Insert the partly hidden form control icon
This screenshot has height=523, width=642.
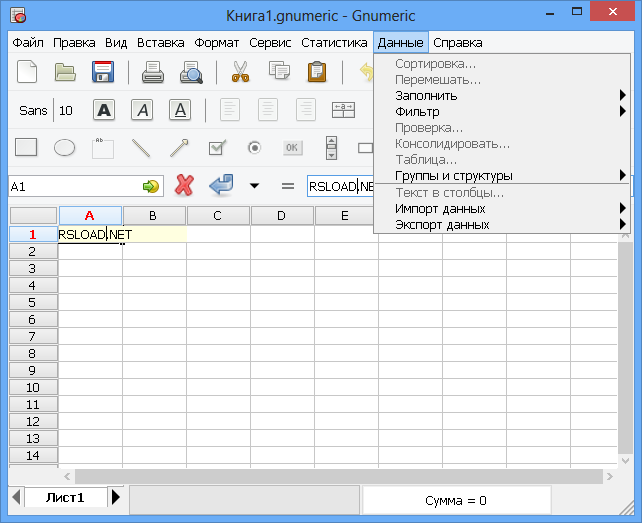click(x=366, y=148)
